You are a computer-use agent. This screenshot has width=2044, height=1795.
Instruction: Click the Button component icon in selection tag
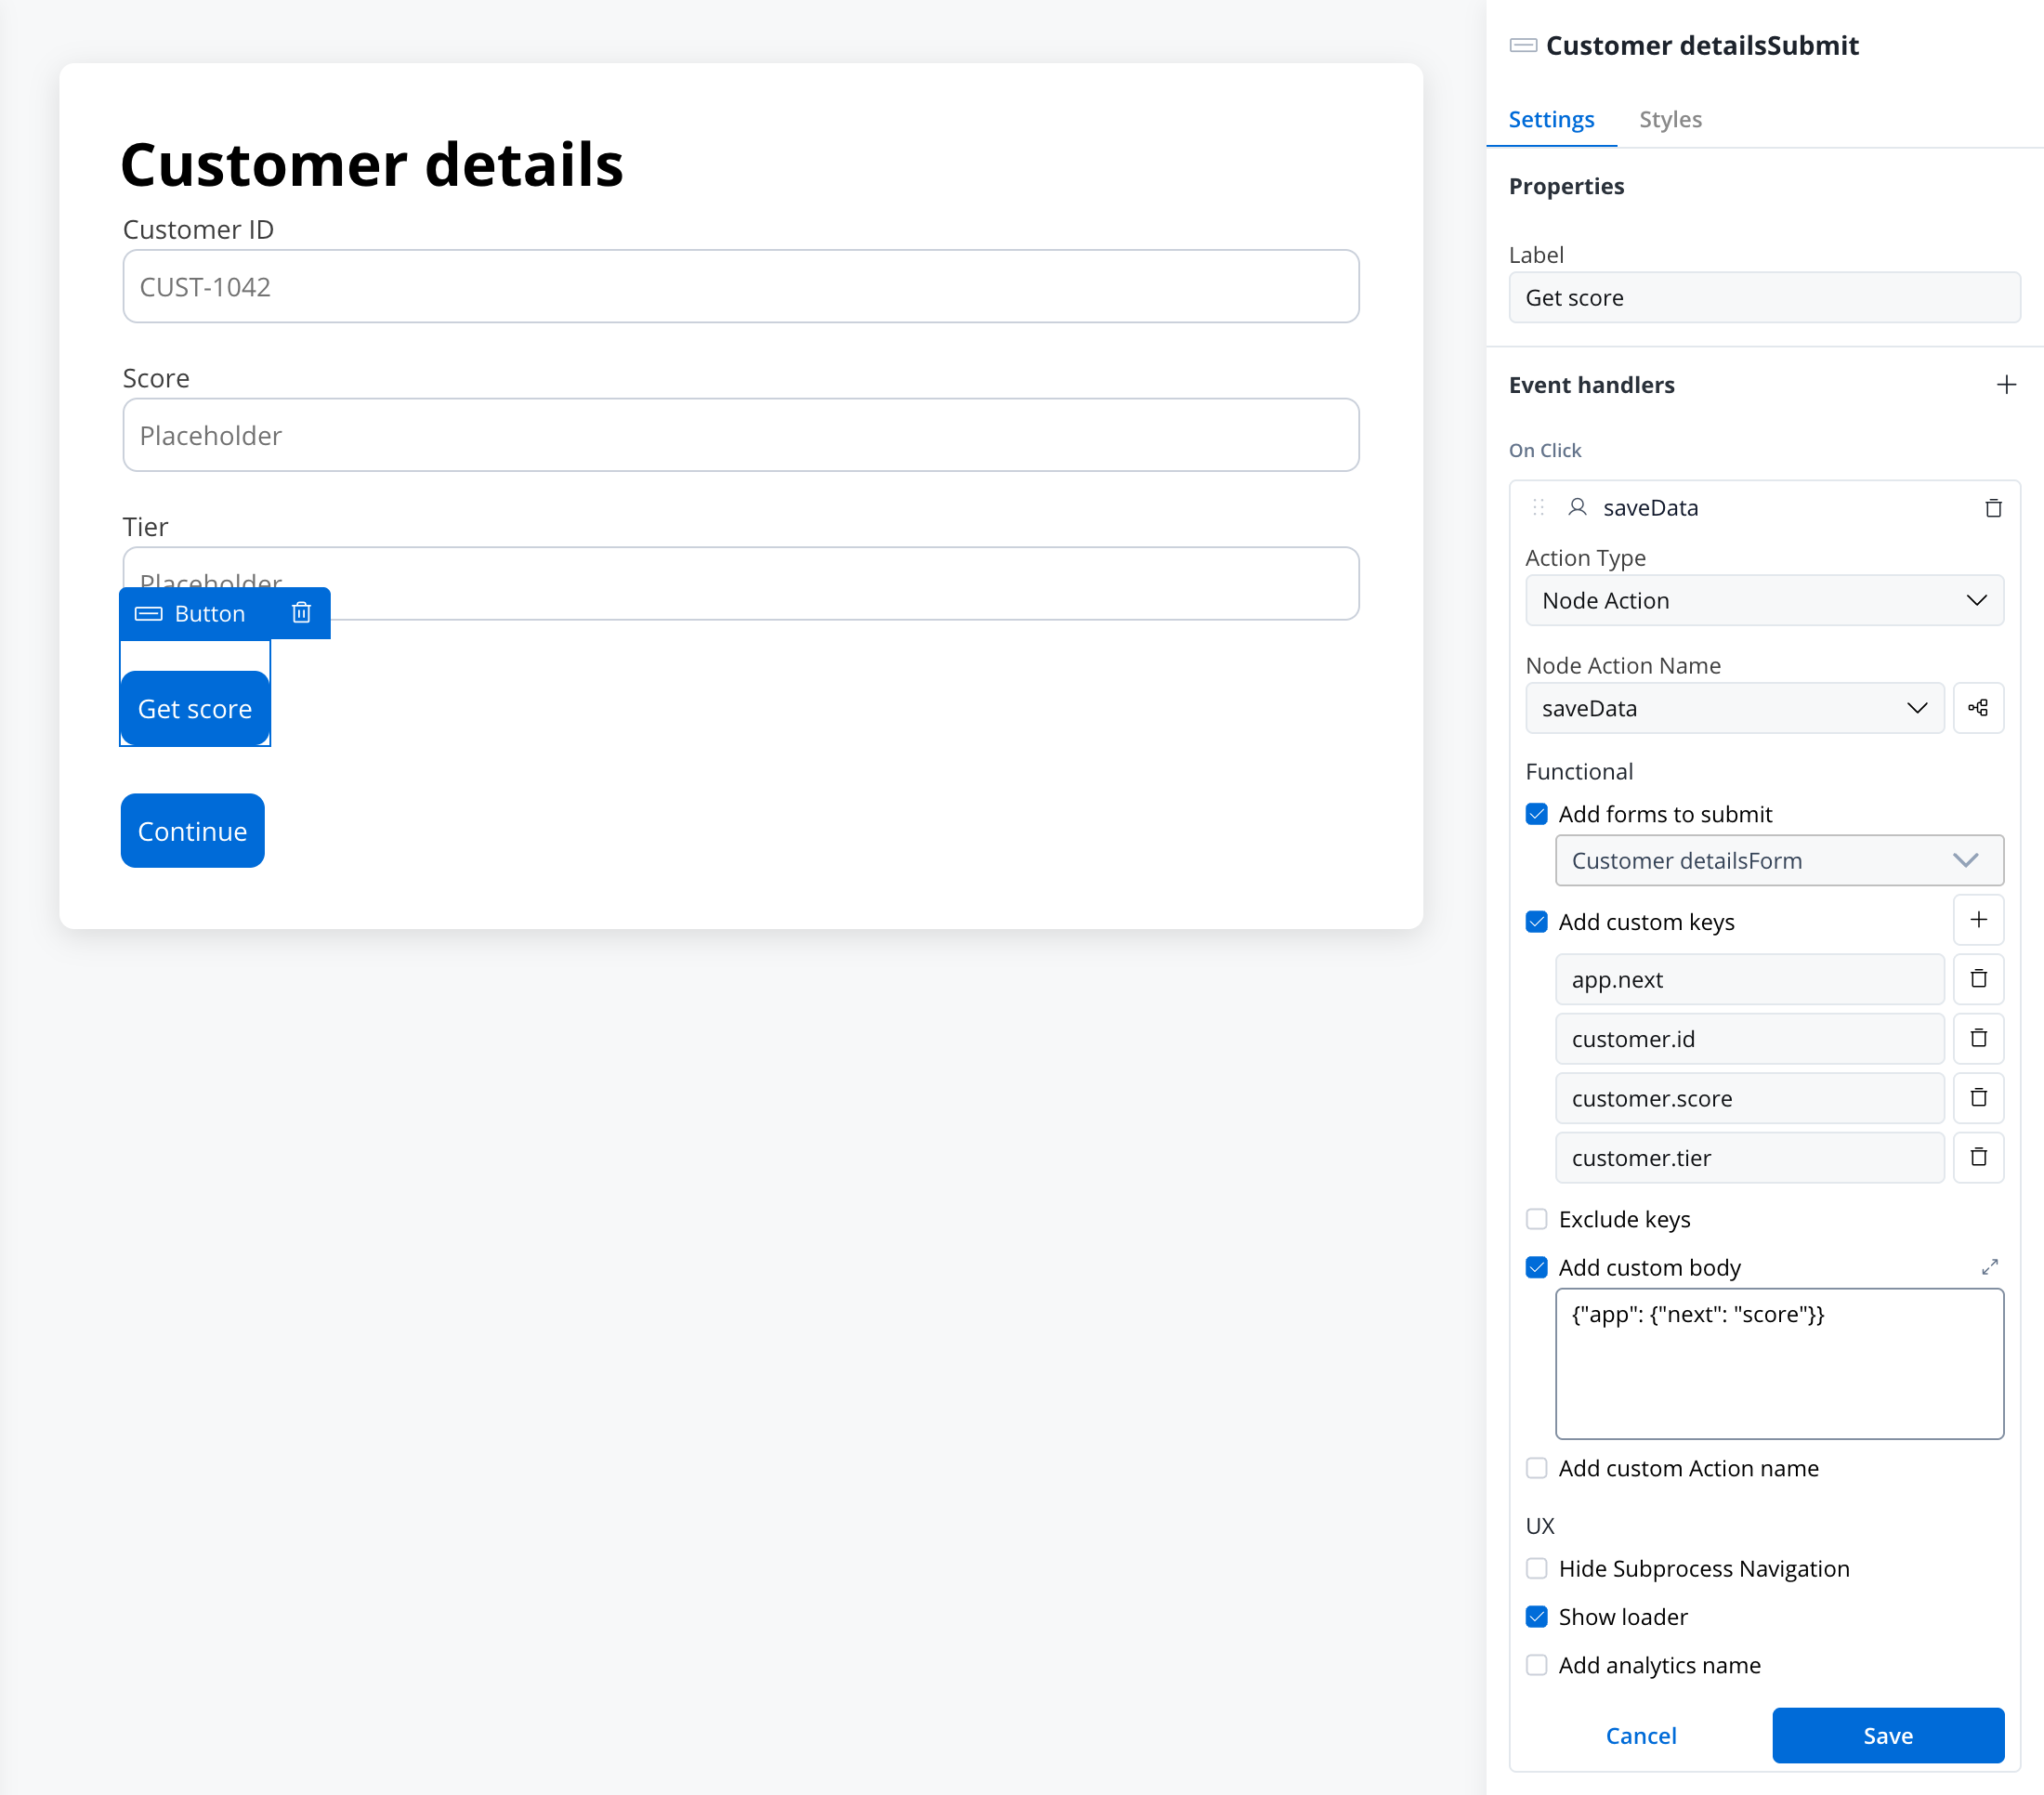click(x=149, y=613)
